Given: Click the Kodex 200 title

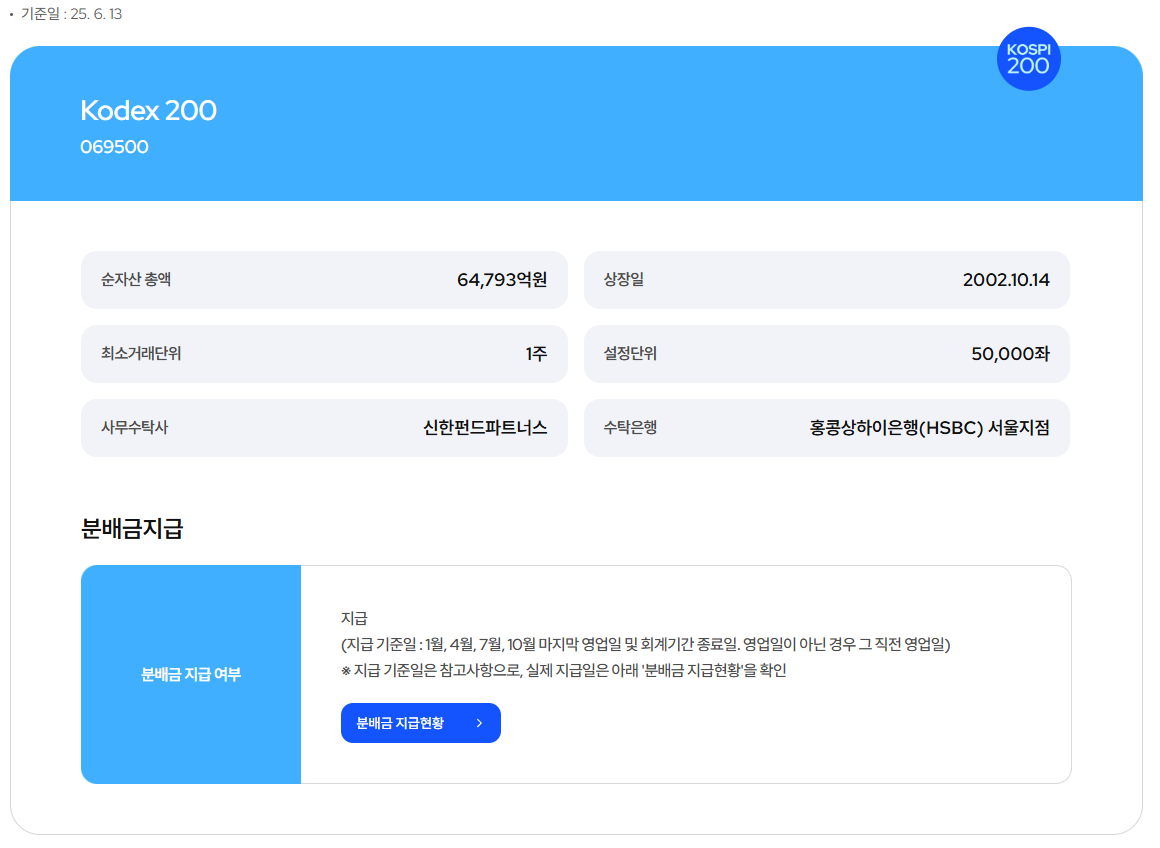Looking at the screenshot, I should coord(148,110).
